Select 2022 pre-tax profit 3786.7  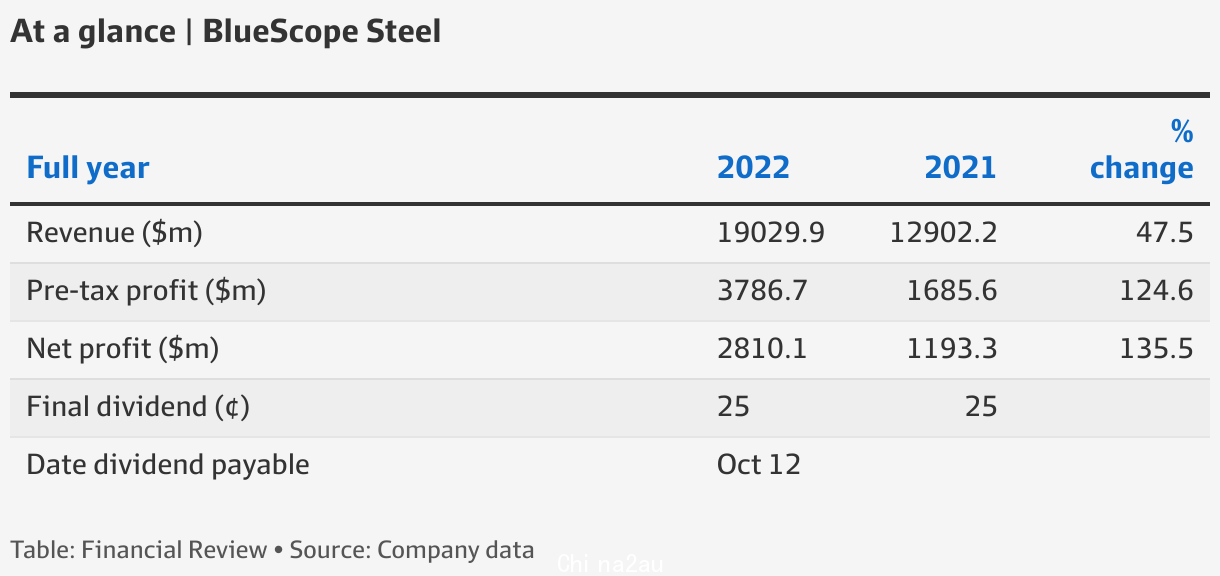(762, 291)
